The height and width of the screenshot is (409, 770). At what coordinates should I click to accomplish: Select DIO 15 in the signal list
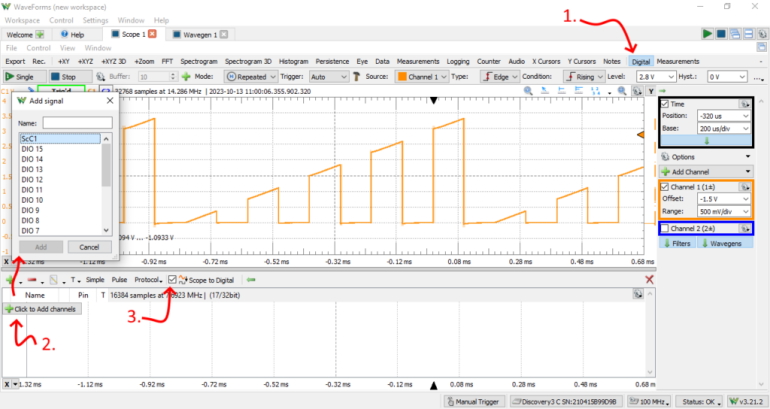click(x=32, y=149)
